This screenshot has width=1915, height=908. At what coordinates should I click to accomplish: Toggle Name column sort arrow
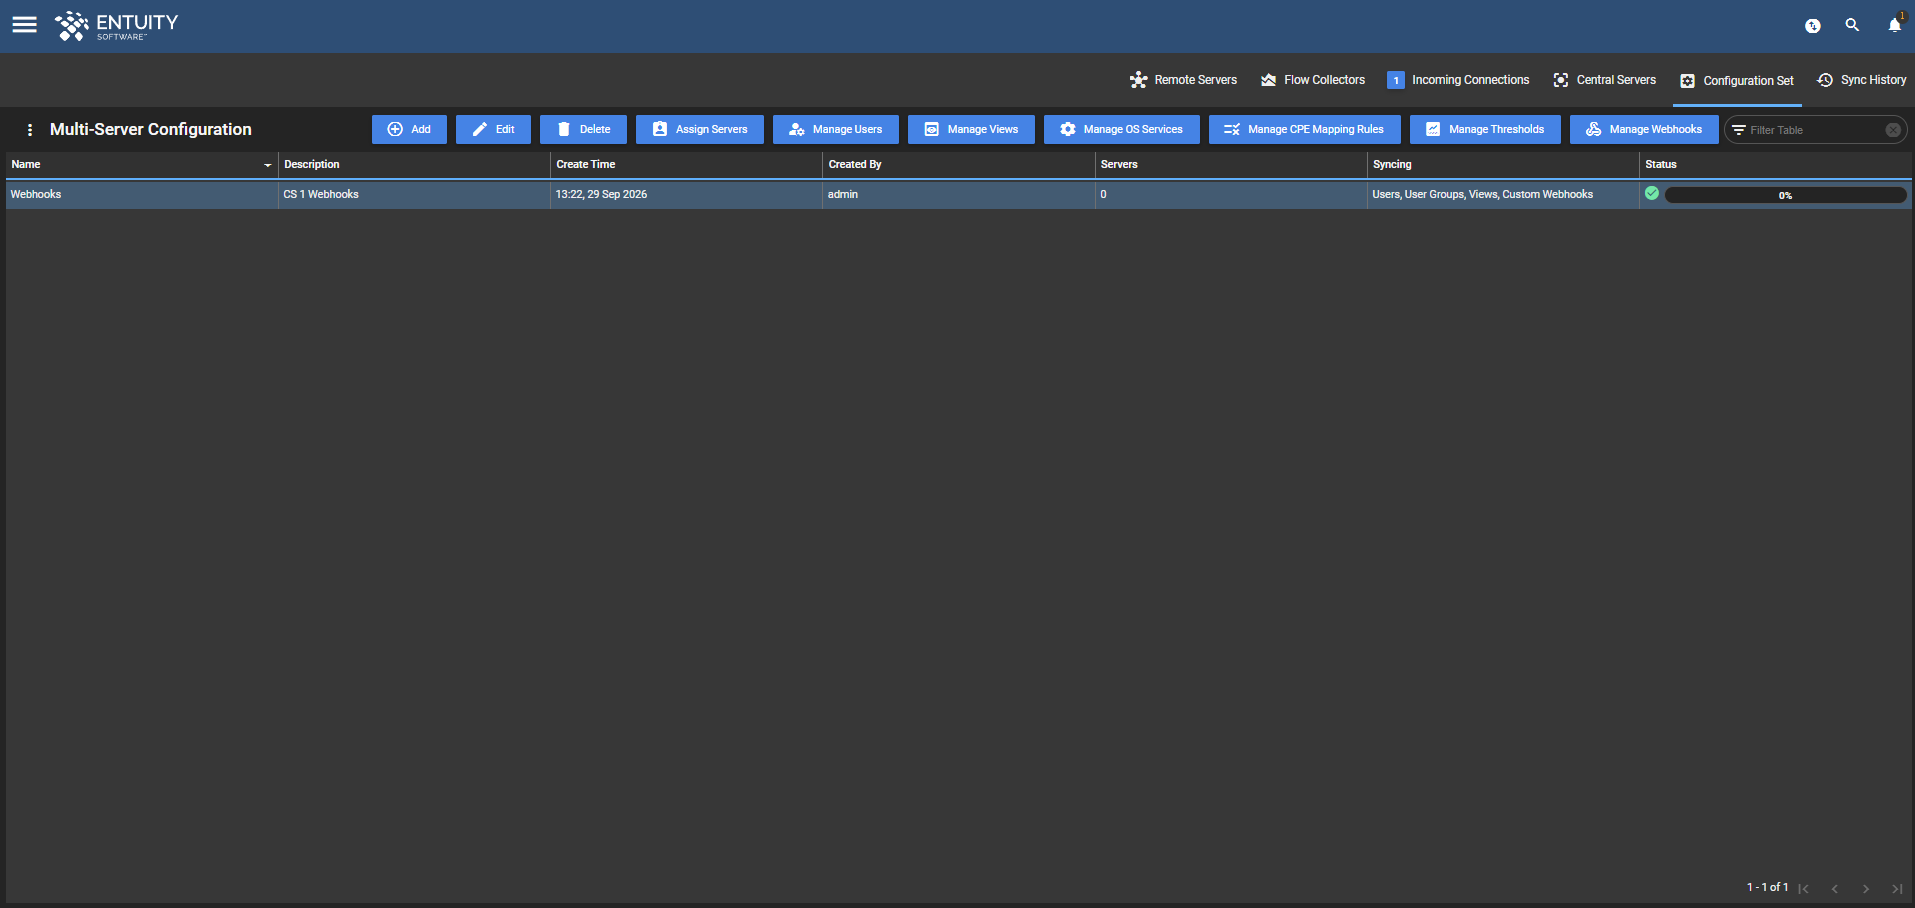point(267,165)
